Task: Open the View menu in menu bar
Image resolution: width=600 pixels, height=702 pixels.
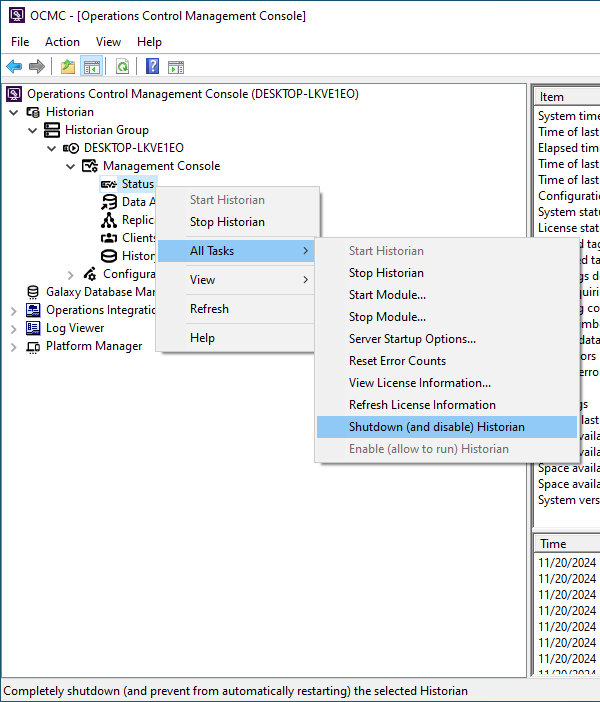Action: [x=108, y=42]
